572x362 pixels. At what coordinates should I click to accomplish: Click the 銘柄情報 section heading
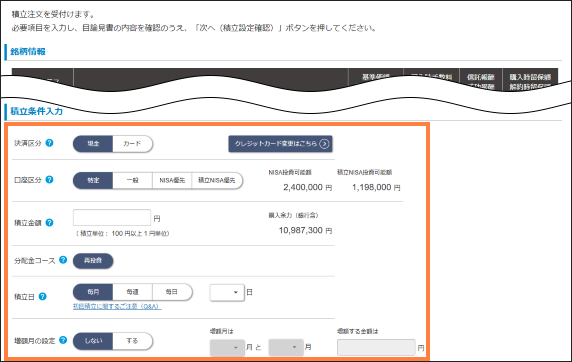click(x=28, y=51)
